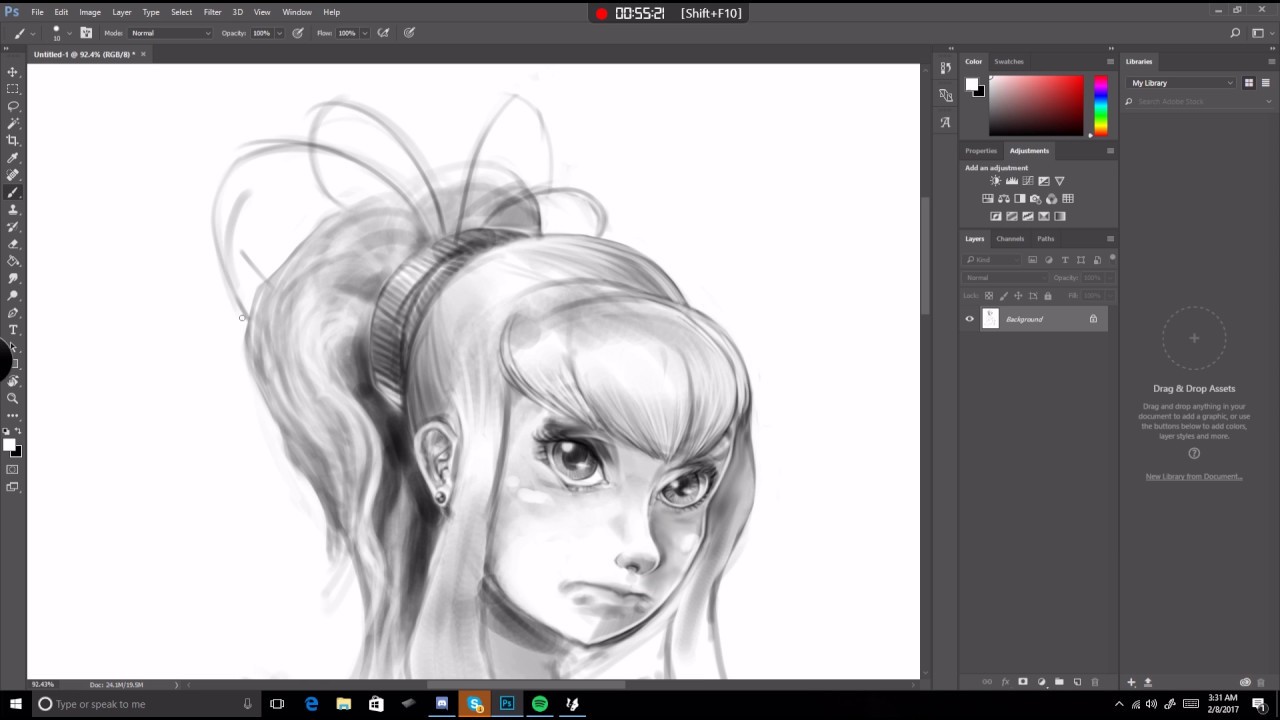The width and height of the screenshot is (1280, 720).
Task: Open the Color panel menu
Action: coord(1110,62)
